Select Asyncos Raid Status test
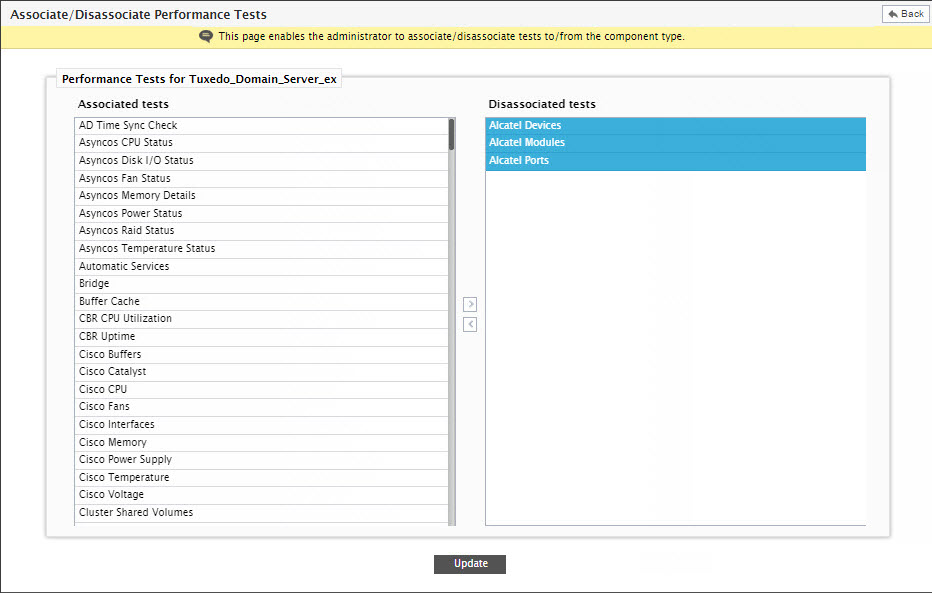Screen dimensions: 932x593 click(x=262, y=231)
